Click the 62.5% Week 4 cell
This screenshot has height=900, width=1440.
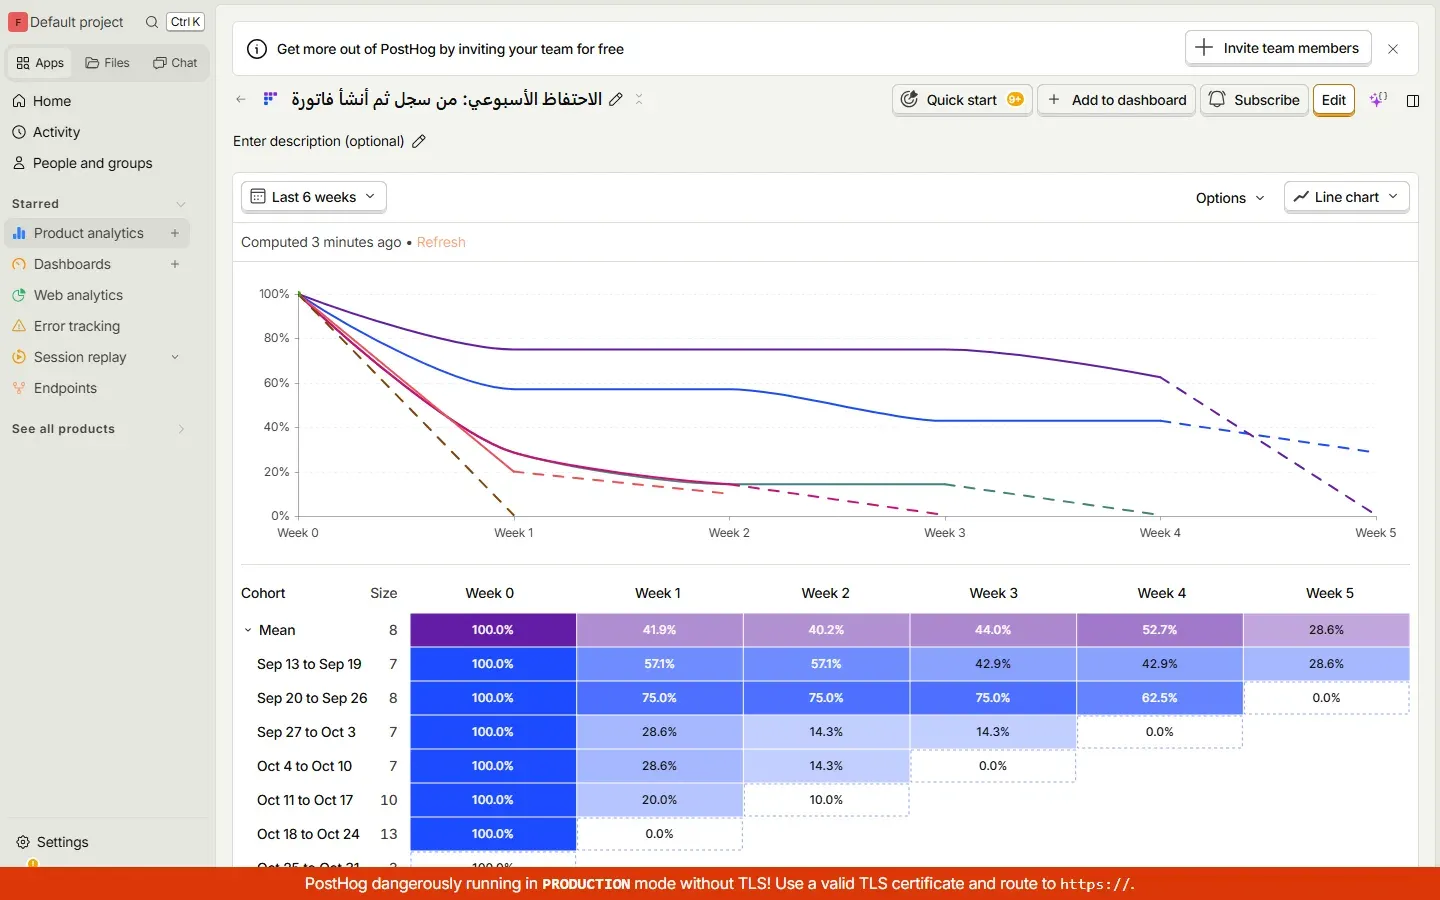[x=1160, y=698]
